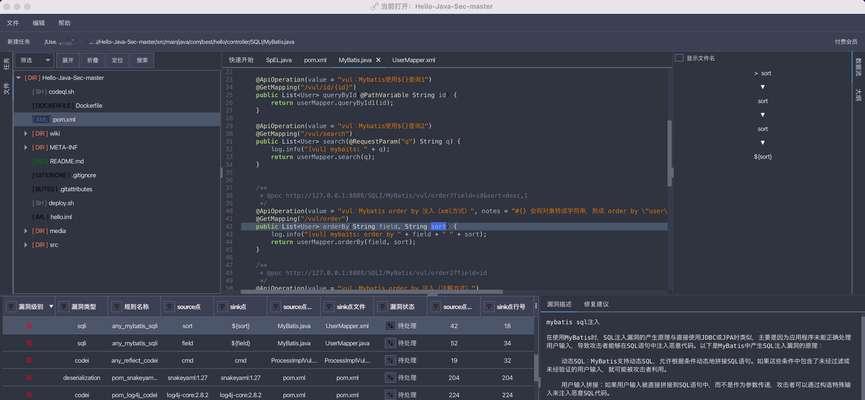Click the 漏洞状态 column filter icon
Screen dimensions: 865x400
382,307
